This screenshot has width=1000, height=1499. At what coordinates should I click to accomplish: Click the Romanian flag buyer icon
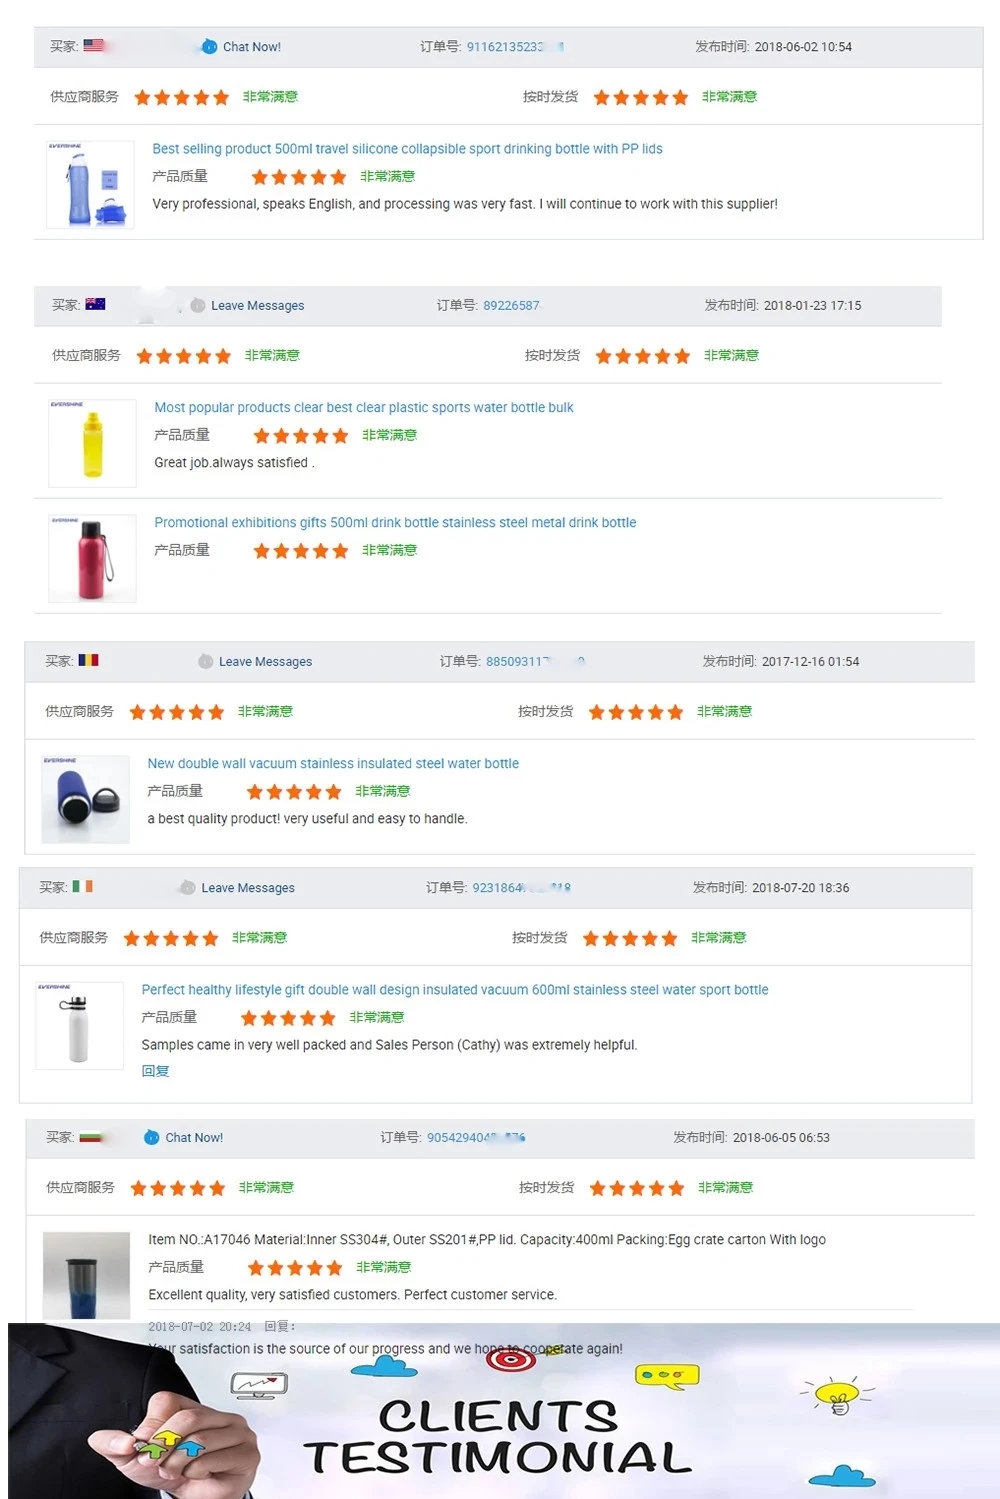pos(88,660)
